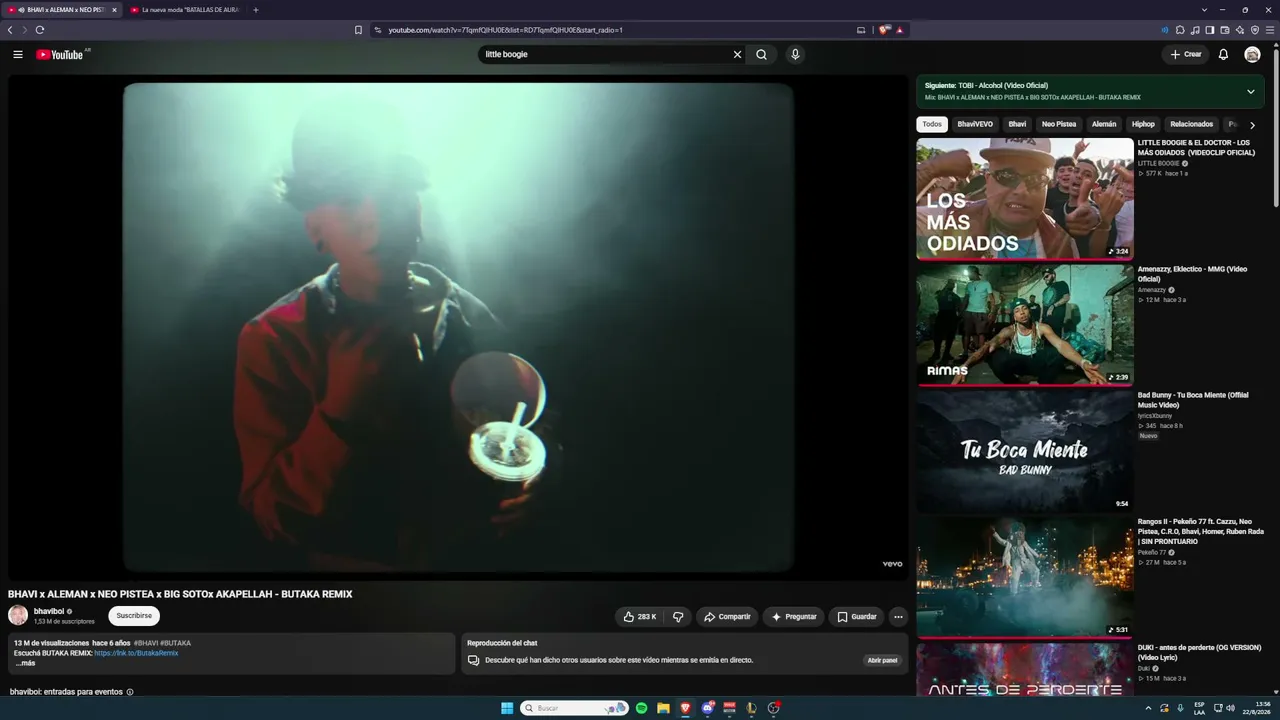Open the bhaviboi channel avatar
The width and height of the screenshot is (1280, 720).
[18, 615]
